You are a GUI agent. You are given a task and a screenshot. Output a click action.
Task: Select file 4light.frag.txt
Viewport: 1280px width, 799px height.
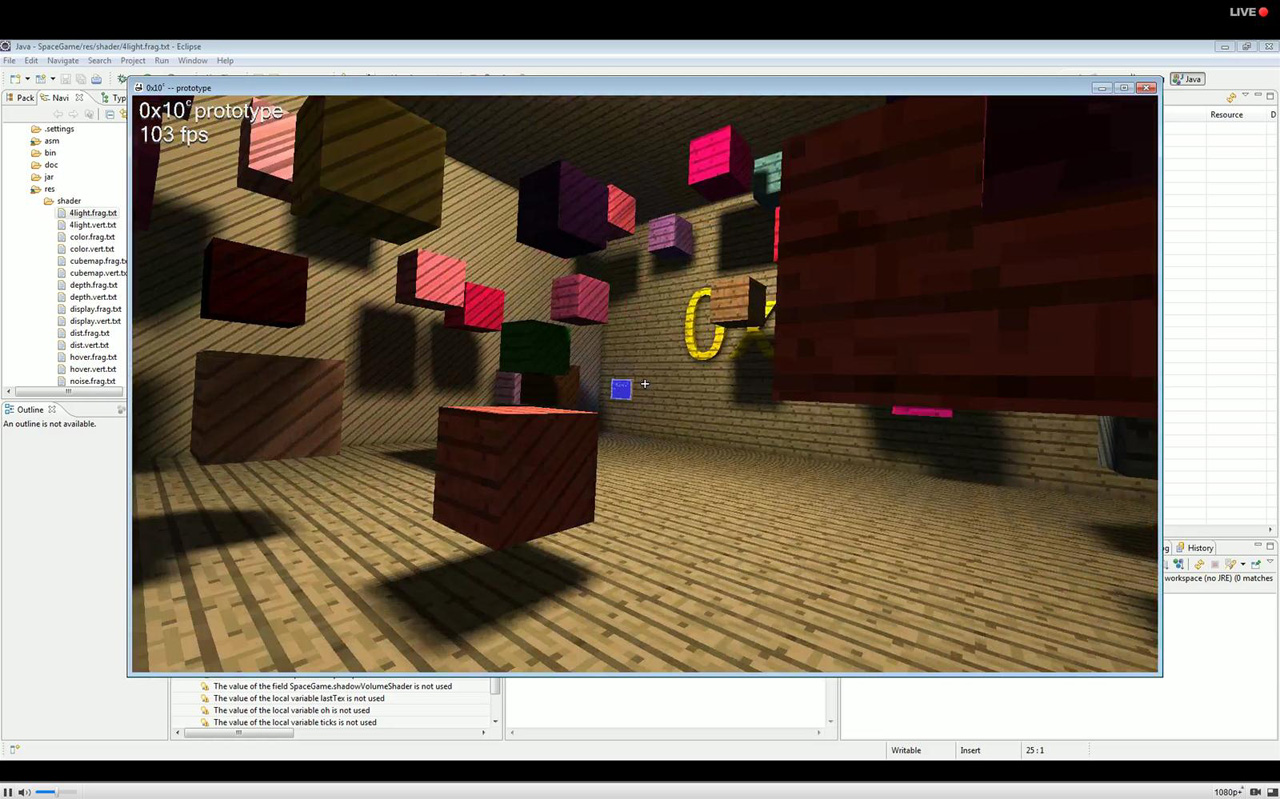[87, 213]
